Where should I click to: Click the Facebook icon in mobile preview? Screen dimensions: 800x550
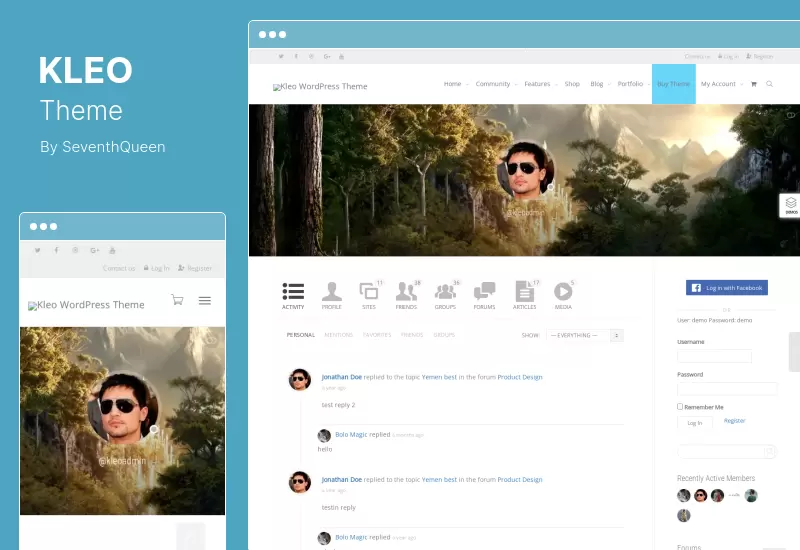coord(56,251)
